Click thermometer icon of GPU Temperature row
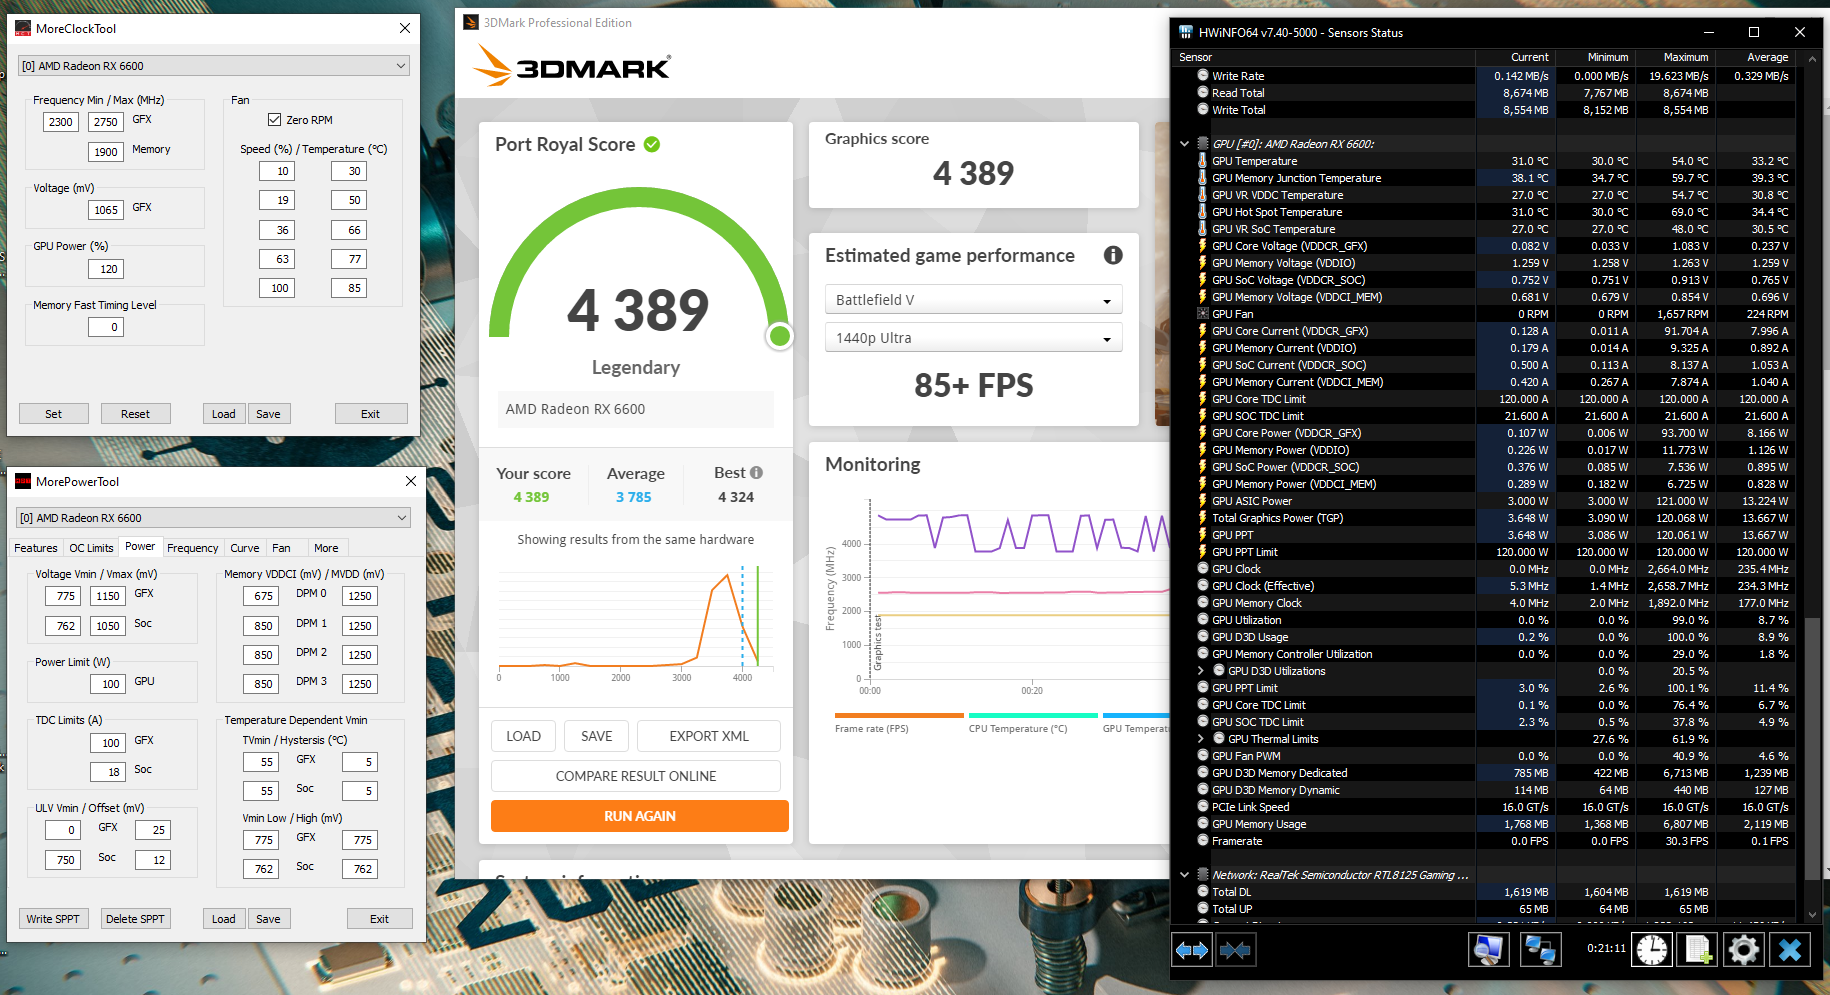This screenshot has width=1830, height=995. pyautogui.click(x=1203, y=161)
